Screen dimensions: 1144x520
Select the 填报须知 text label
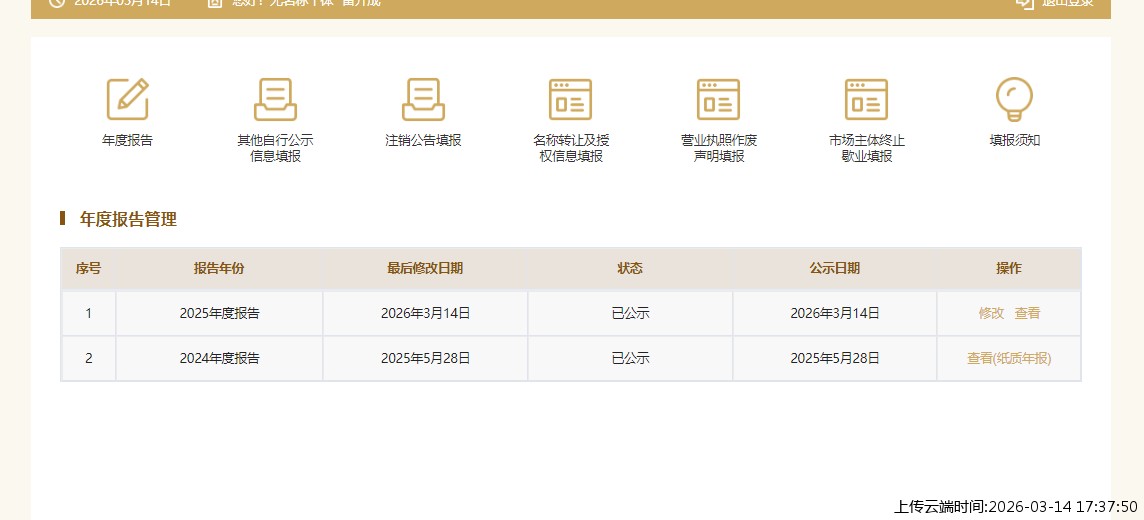(1014, 141)
